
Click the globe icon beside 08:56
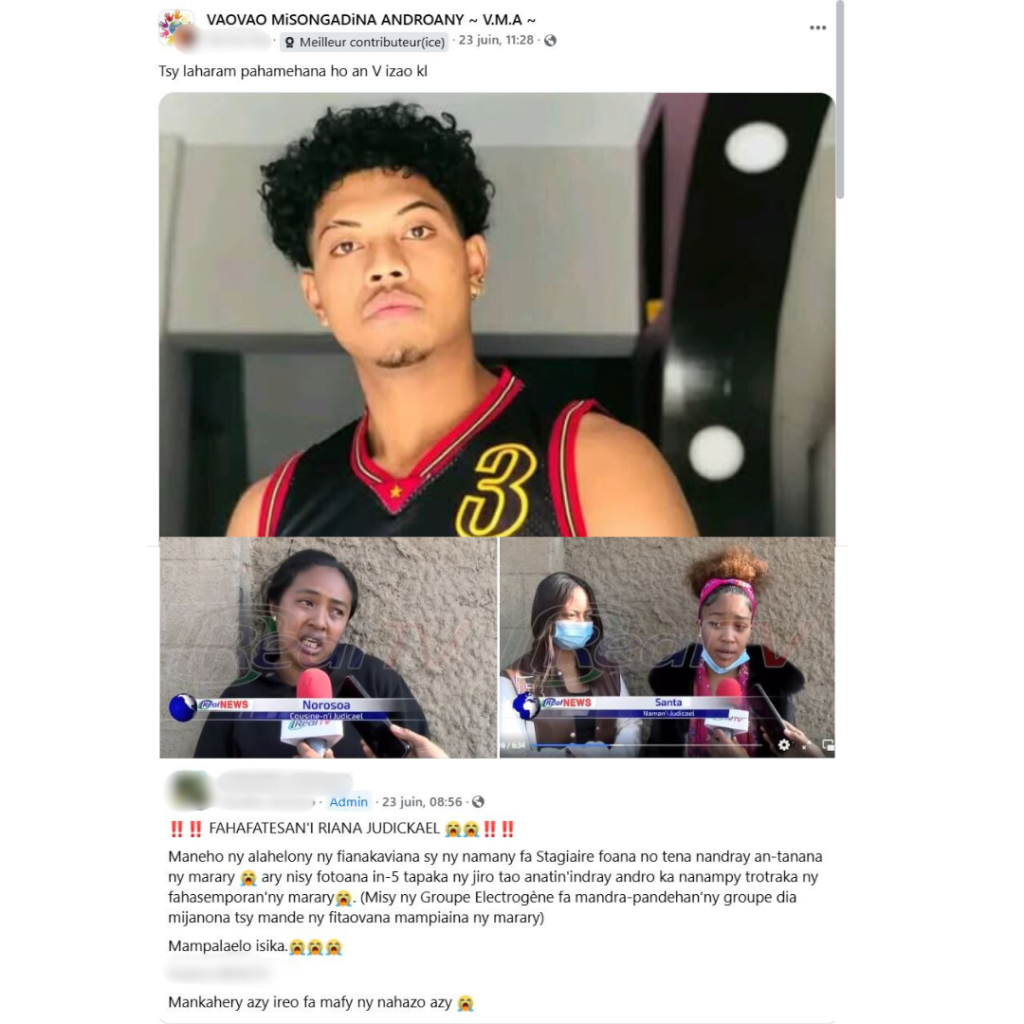pos(478,802)
